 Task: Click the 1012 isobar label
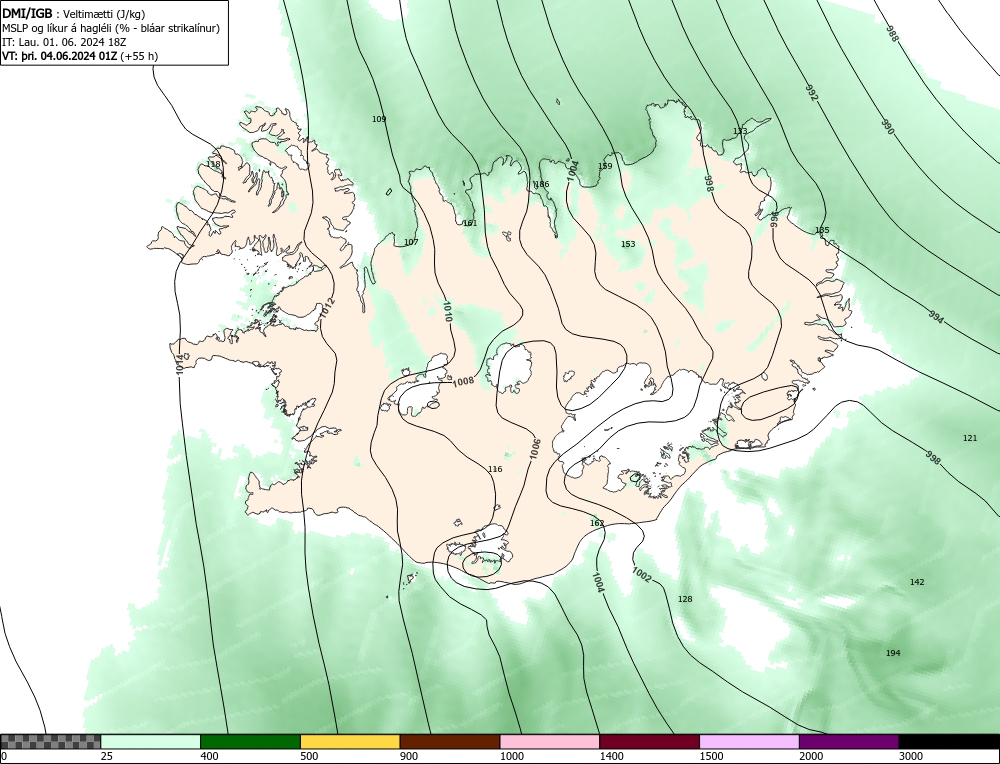tap(328, 308)
